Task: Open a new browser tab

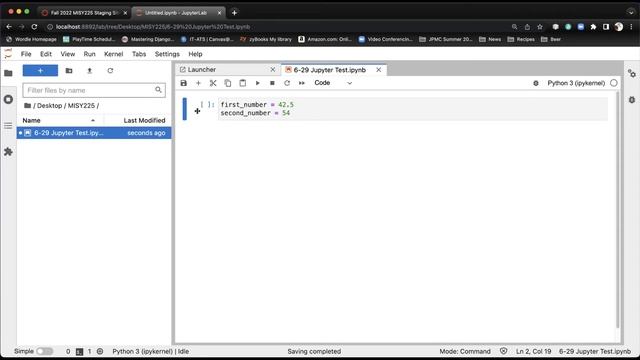Action: point(234,13)
